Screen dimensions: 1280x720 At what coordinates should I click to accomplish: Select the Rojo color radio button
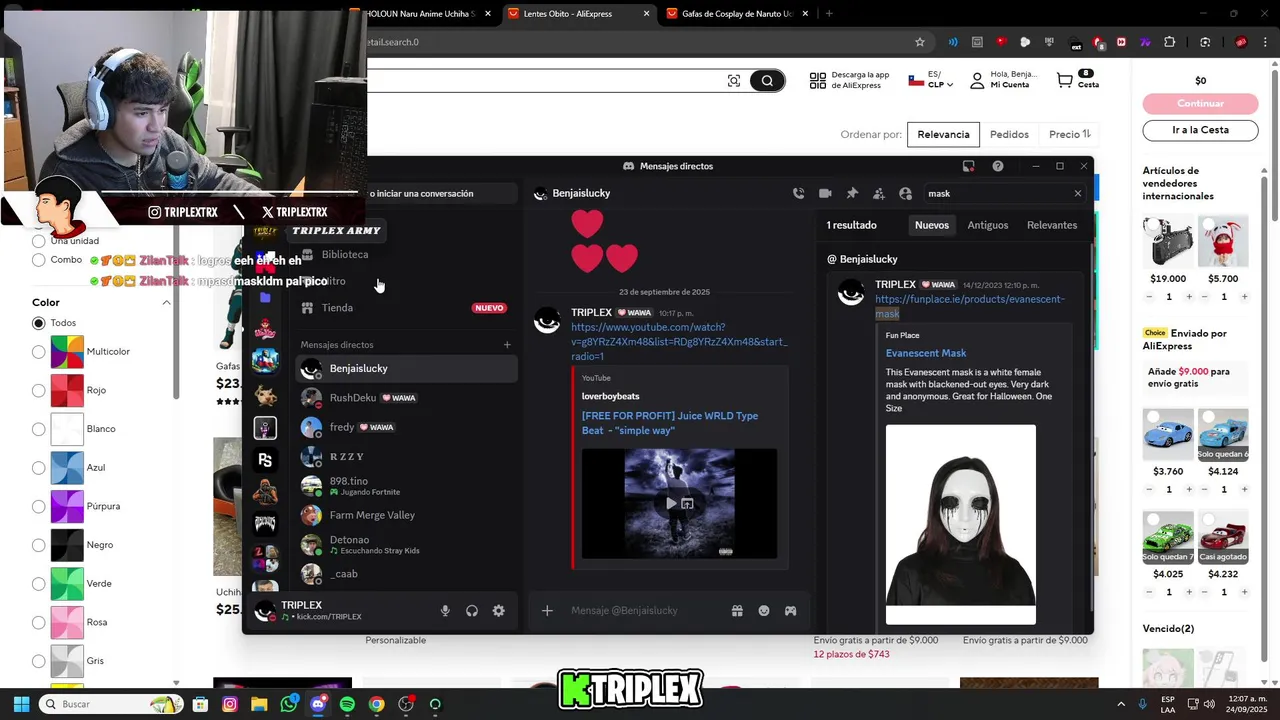(39, 390)
